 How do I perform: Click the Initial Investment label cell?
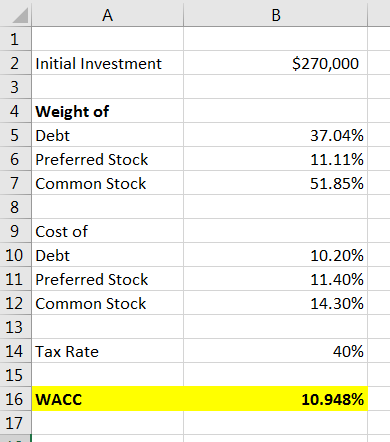(x=107, y=63)
